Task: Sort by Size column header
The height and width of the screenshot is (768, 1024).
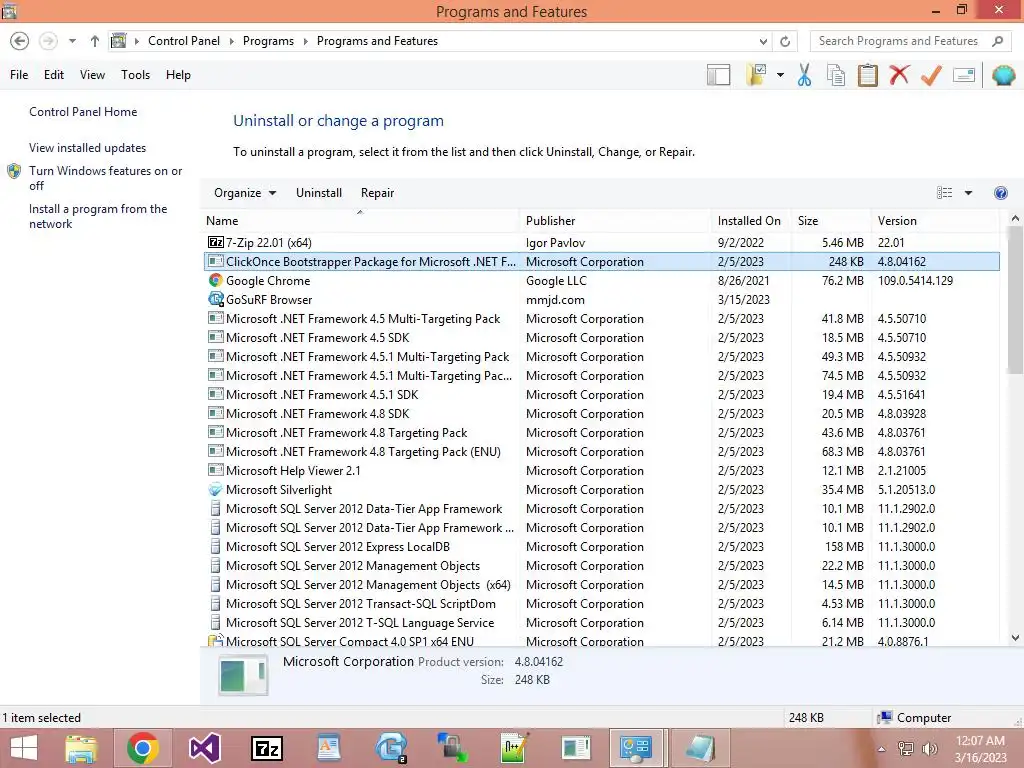Action: click(831, 221)
